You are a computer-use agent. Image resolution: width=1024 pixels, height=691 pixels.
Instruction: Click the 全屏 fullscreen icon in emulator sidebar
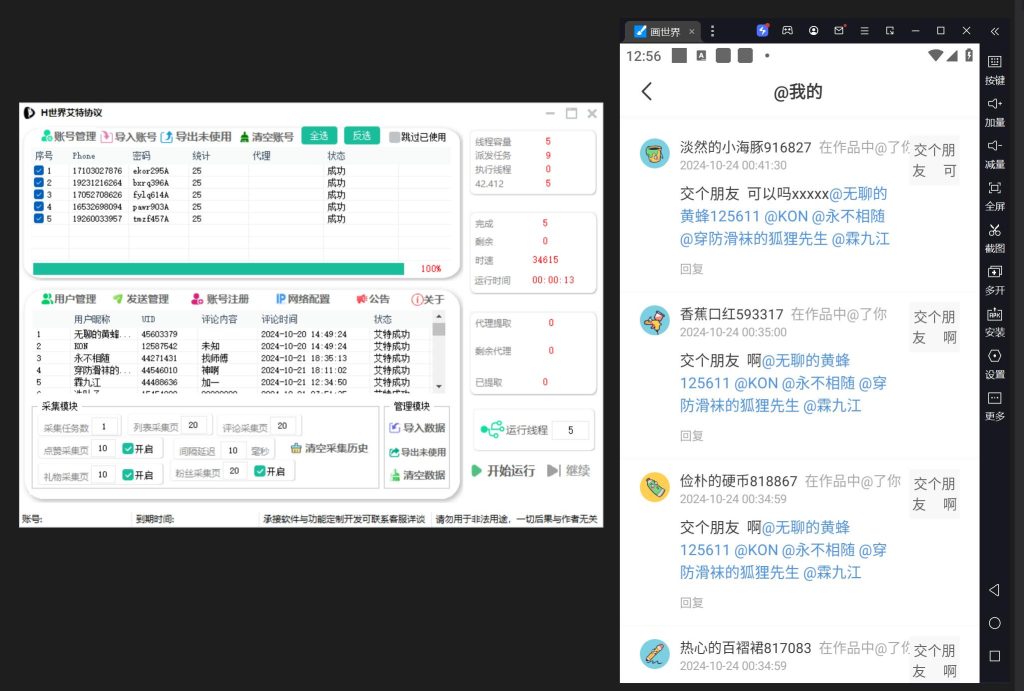pos(994,189)
